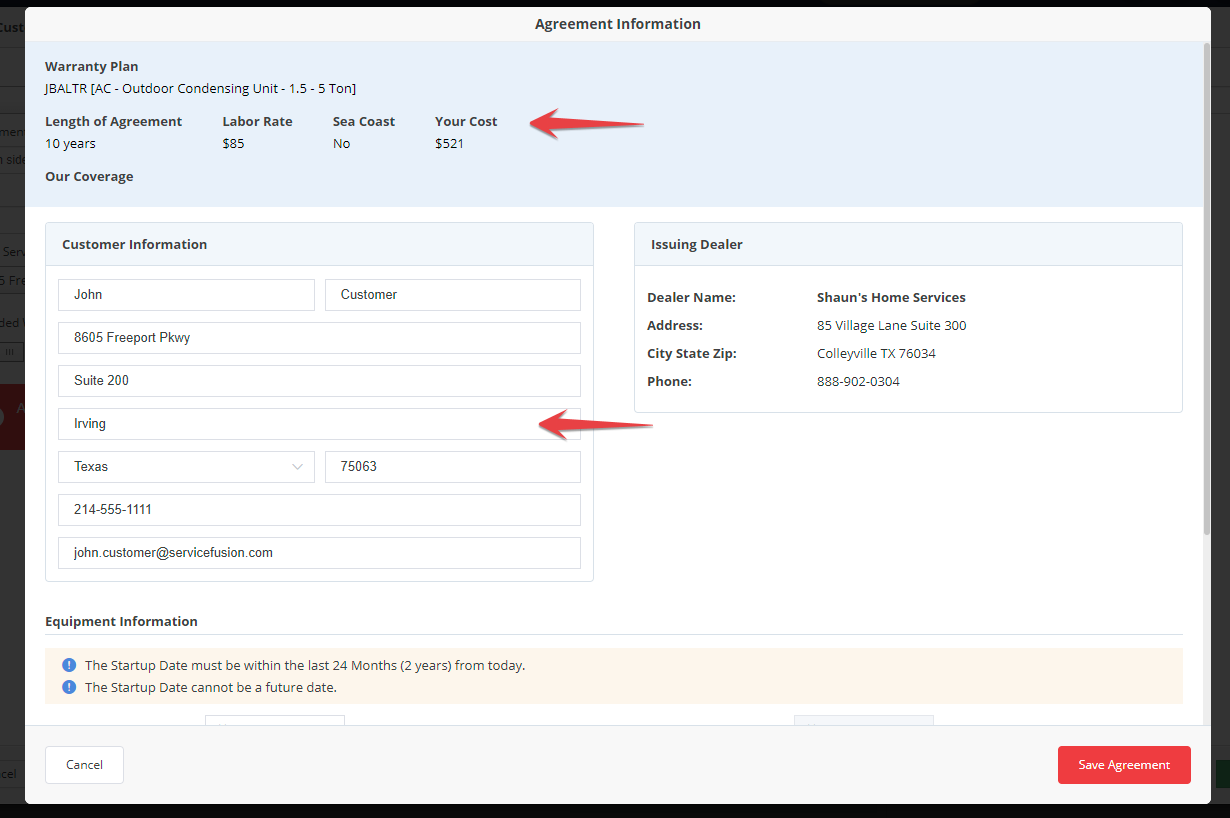1230x818 pixels.
Task: Click the Agreement Information dialog title
Action: tap(617, 24)
